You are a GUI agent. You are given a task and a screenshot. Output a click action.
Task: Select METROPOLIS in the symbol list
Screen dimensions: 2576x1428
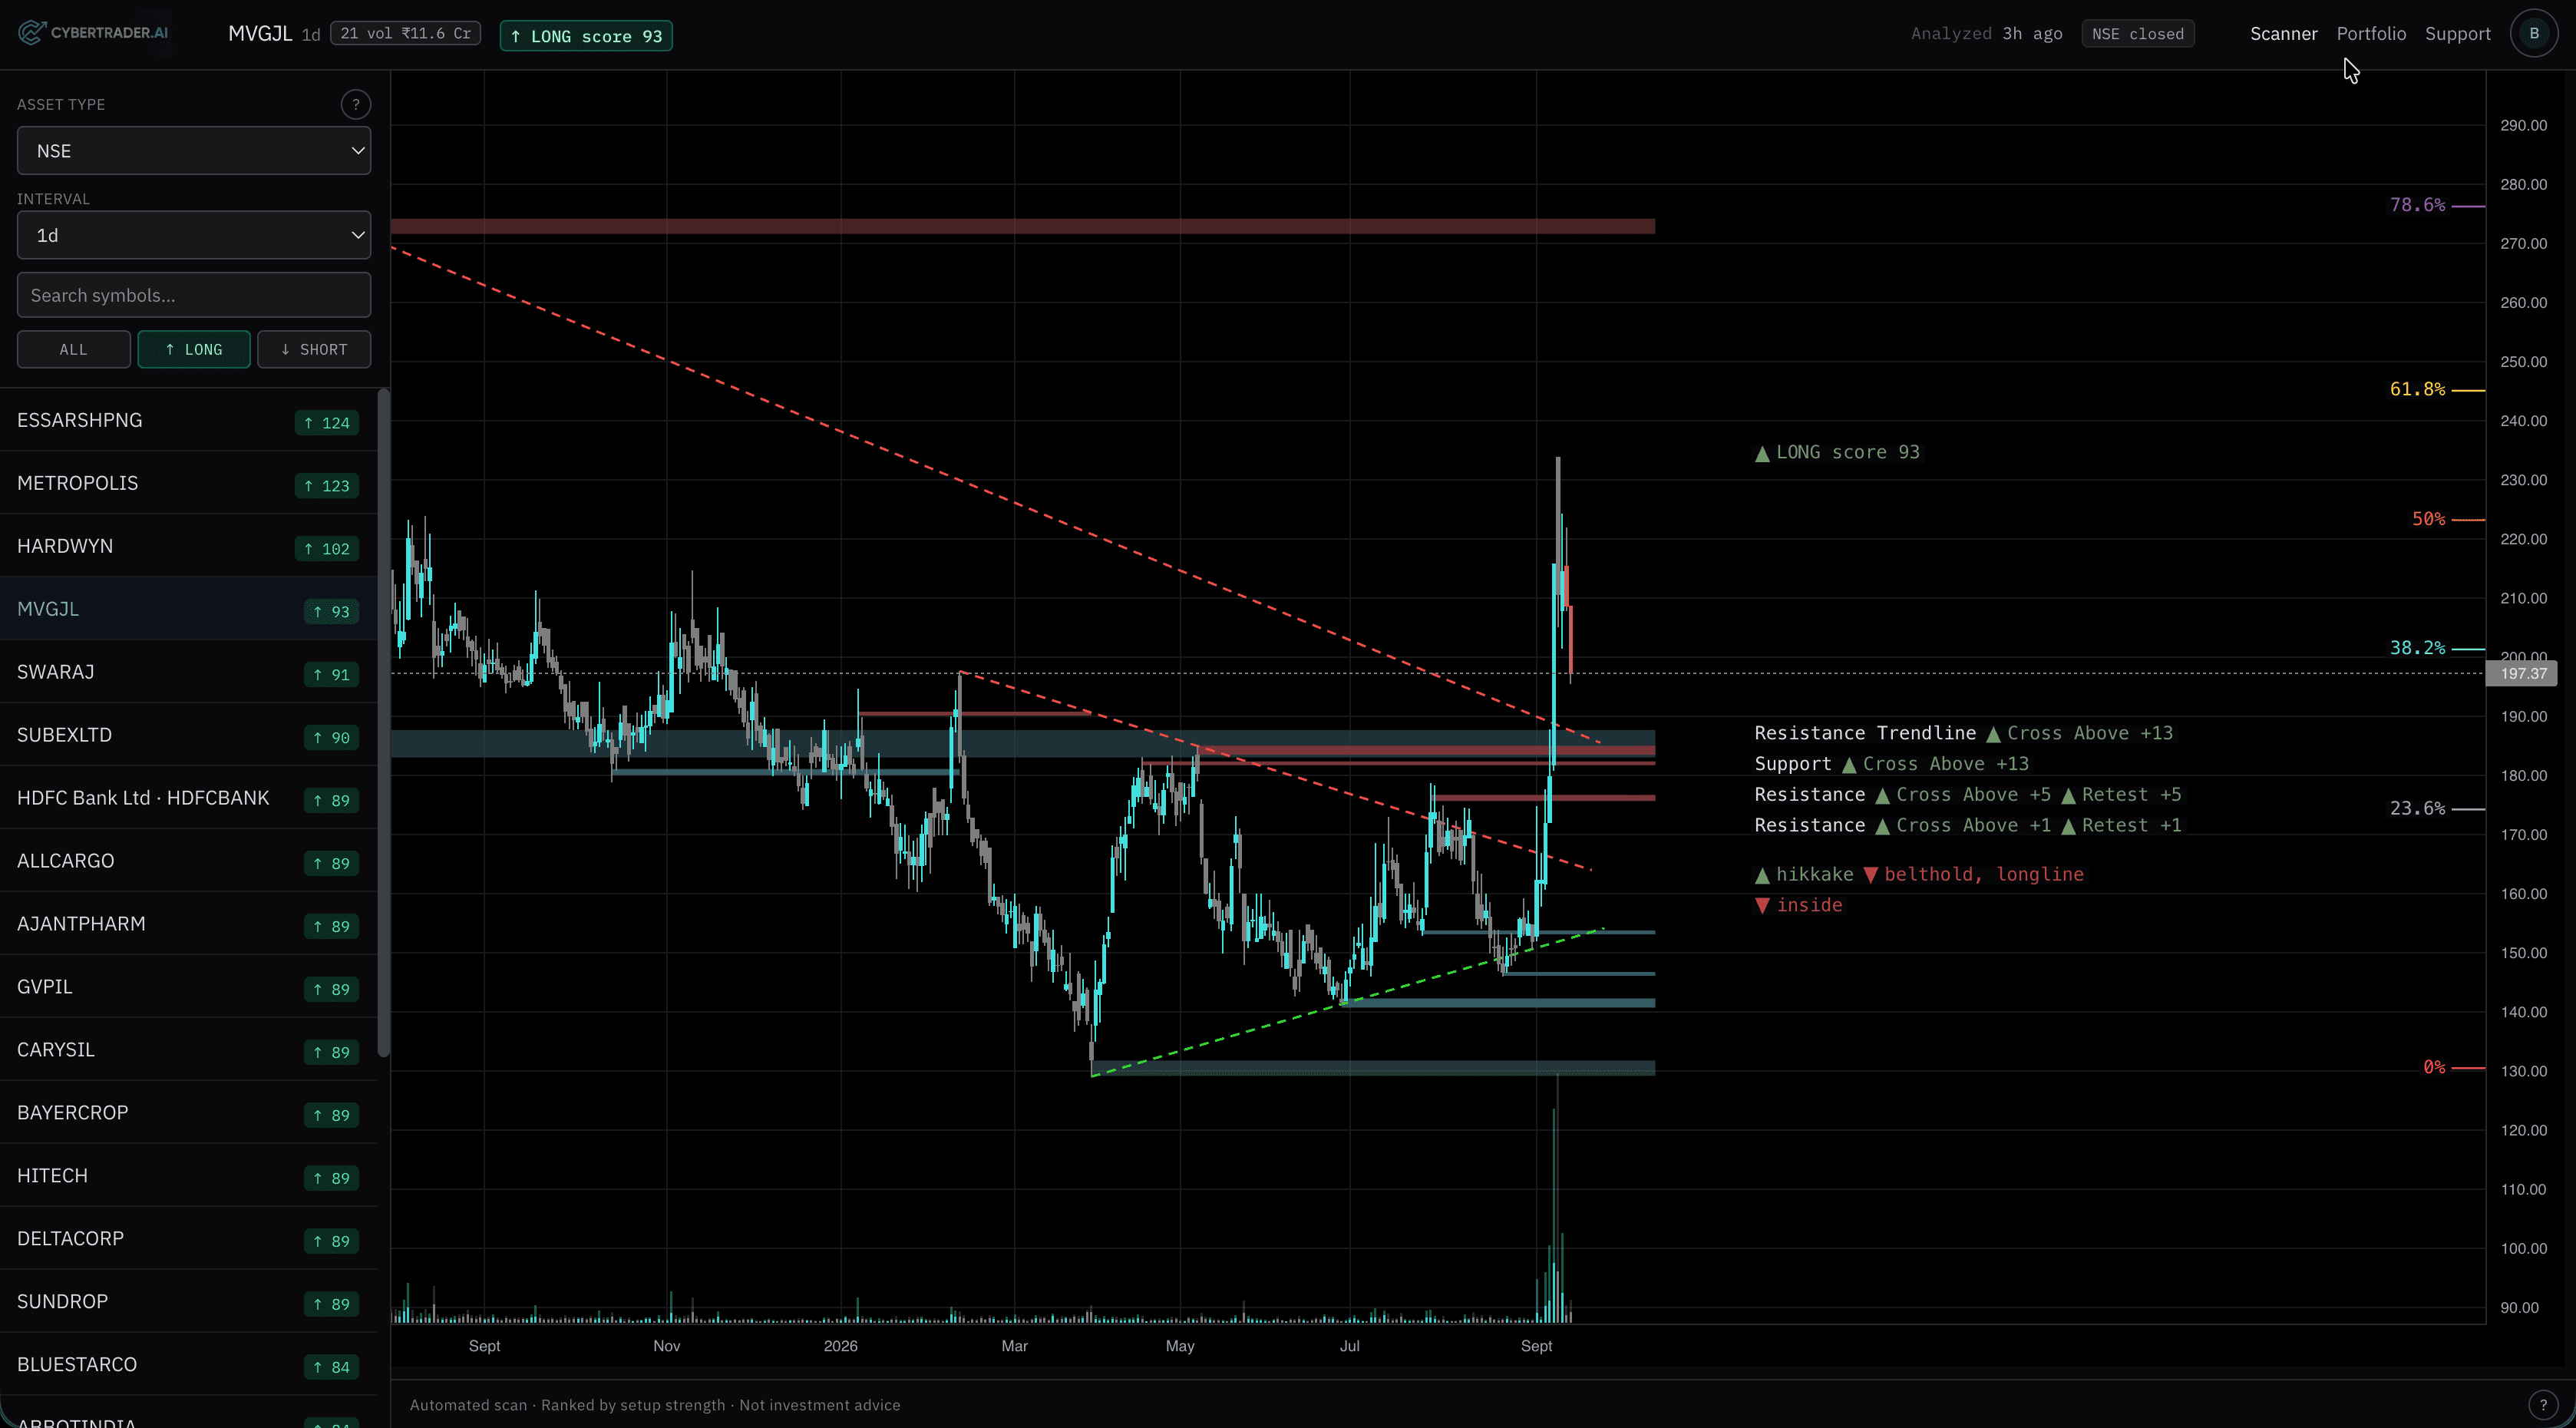(189, 483)
